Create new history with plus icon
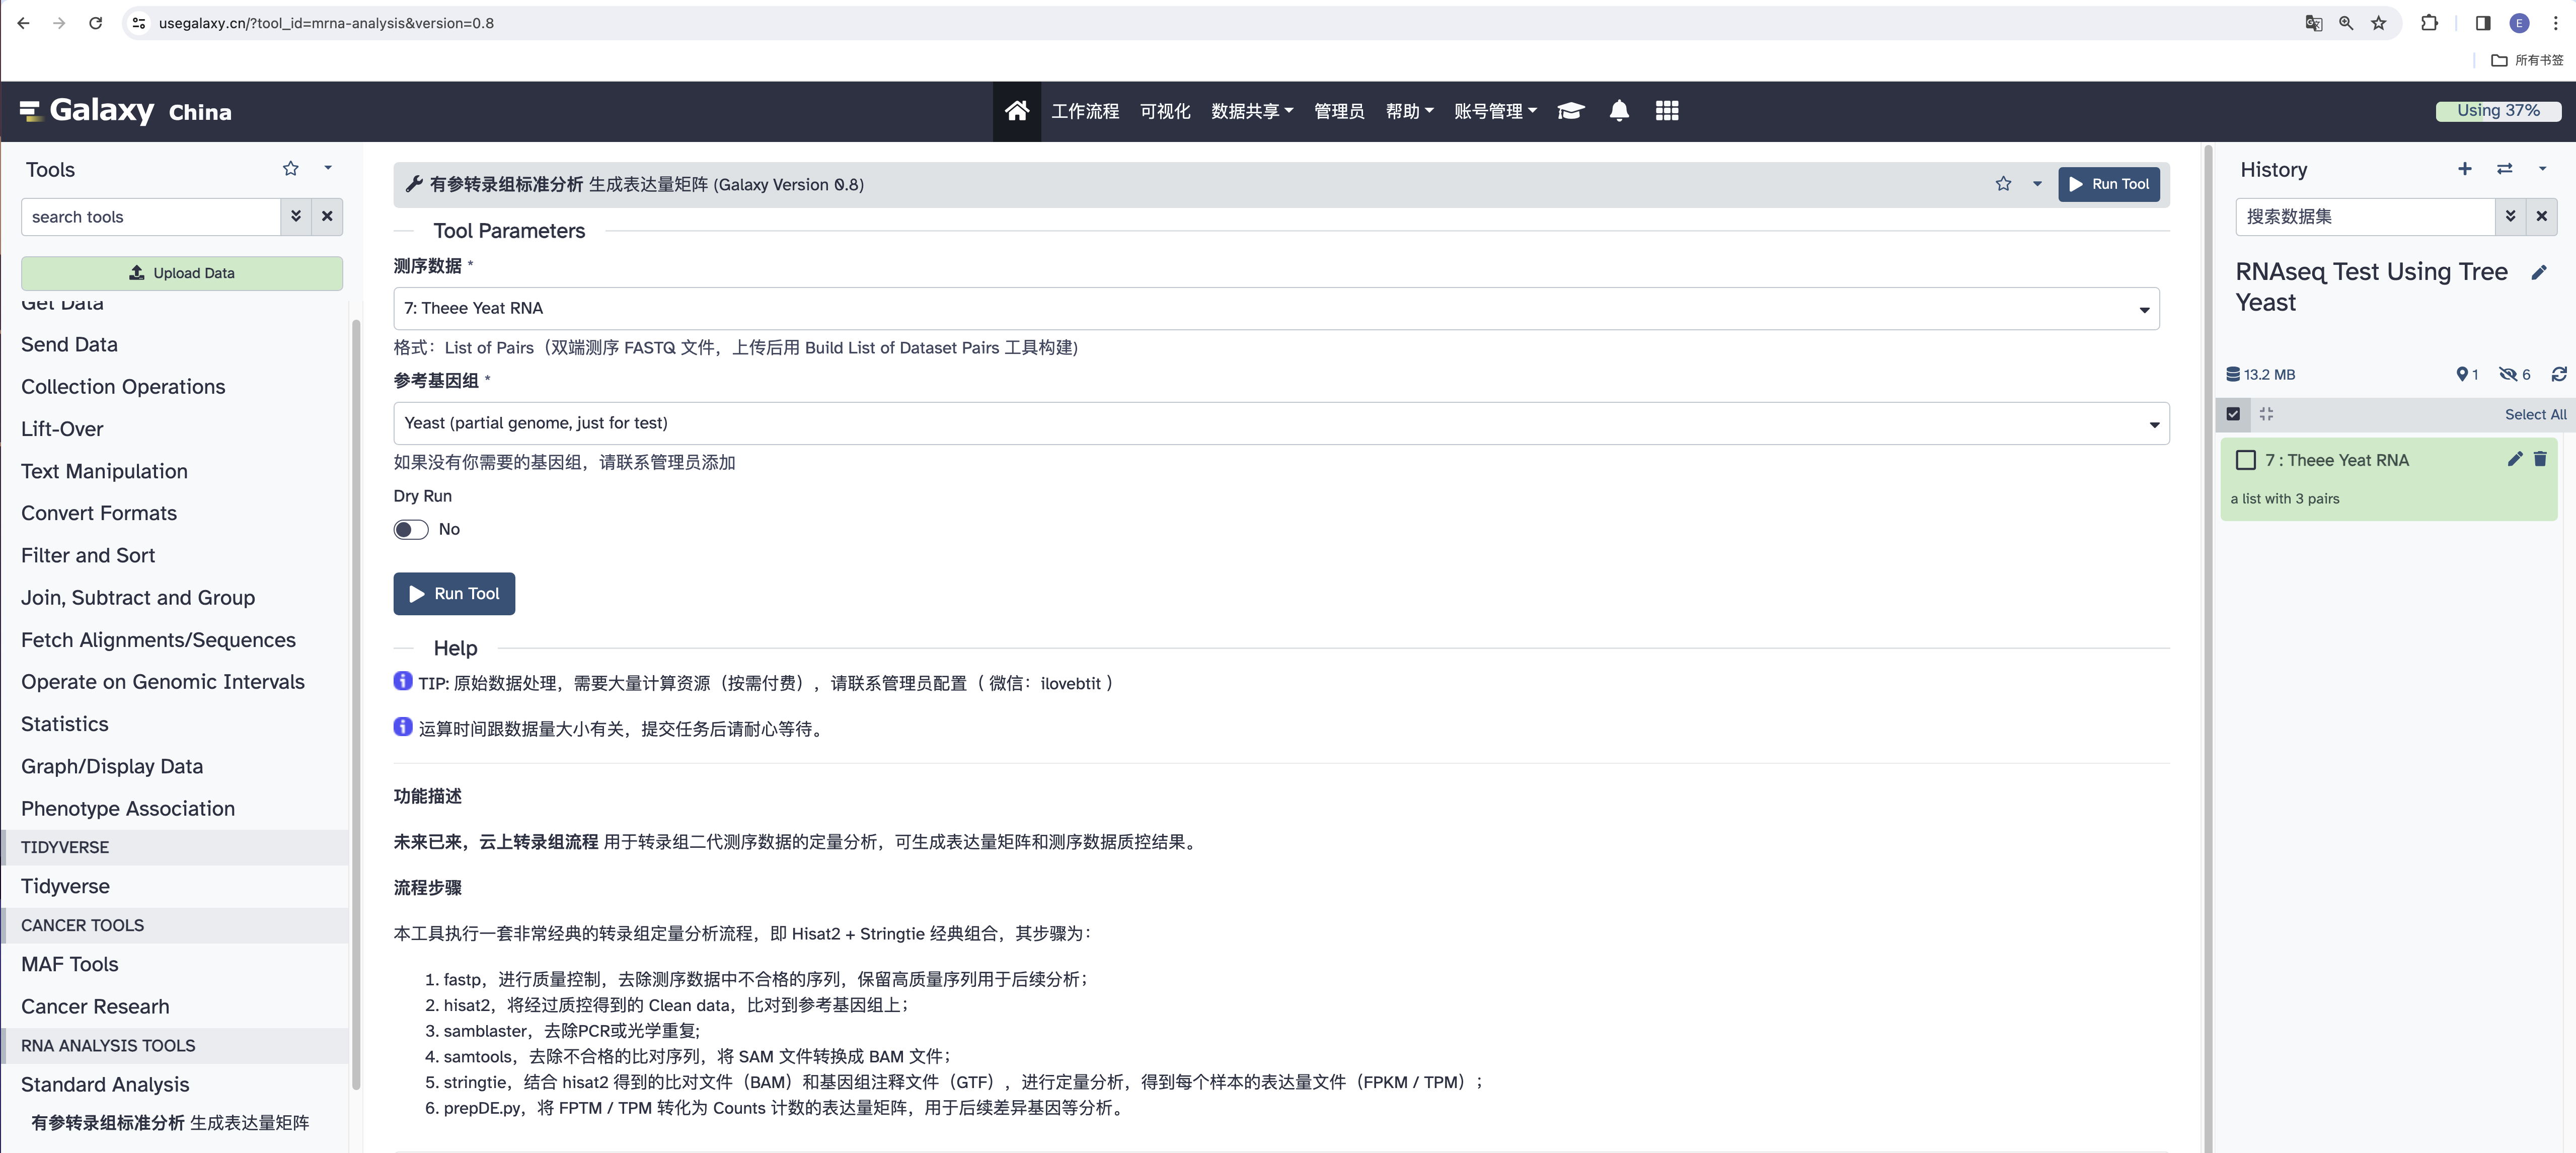Viewport: 2576px width, 1153px height. pyautogui.click(x=2465, y=169)
